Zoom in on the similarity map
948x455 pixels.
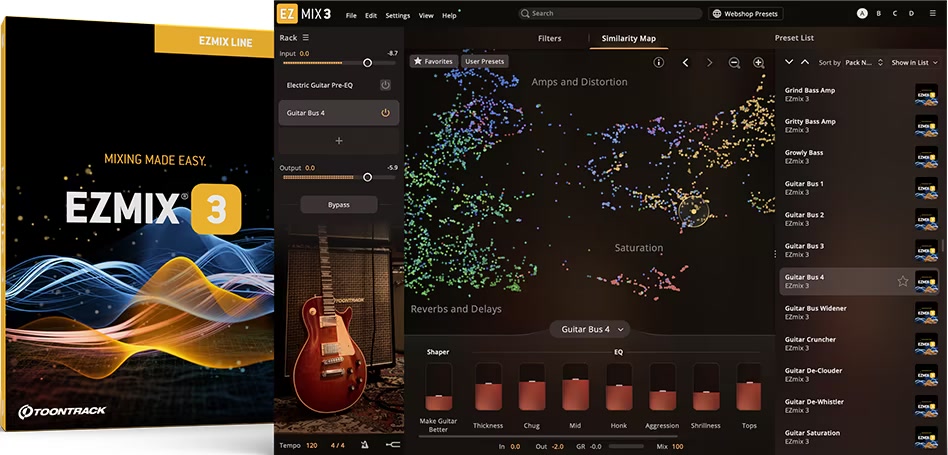pyautogui.click(x=758, y=63)
